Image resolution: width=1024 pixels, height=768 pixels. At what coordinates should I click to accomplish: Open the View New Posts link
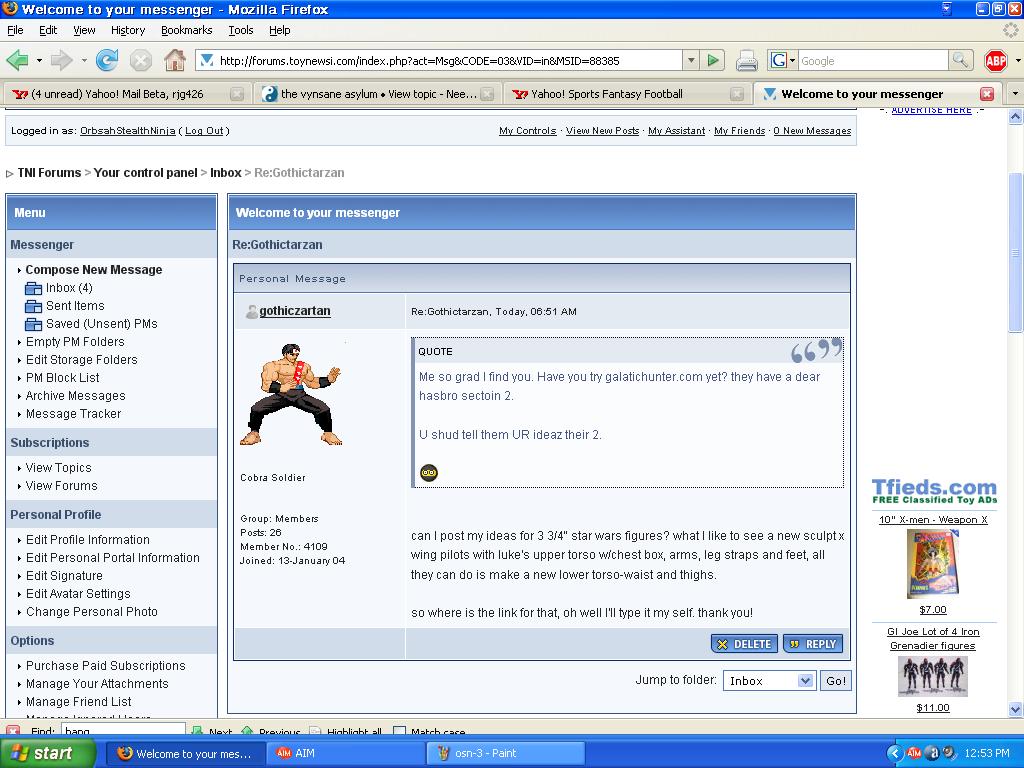tap(602, 131)
